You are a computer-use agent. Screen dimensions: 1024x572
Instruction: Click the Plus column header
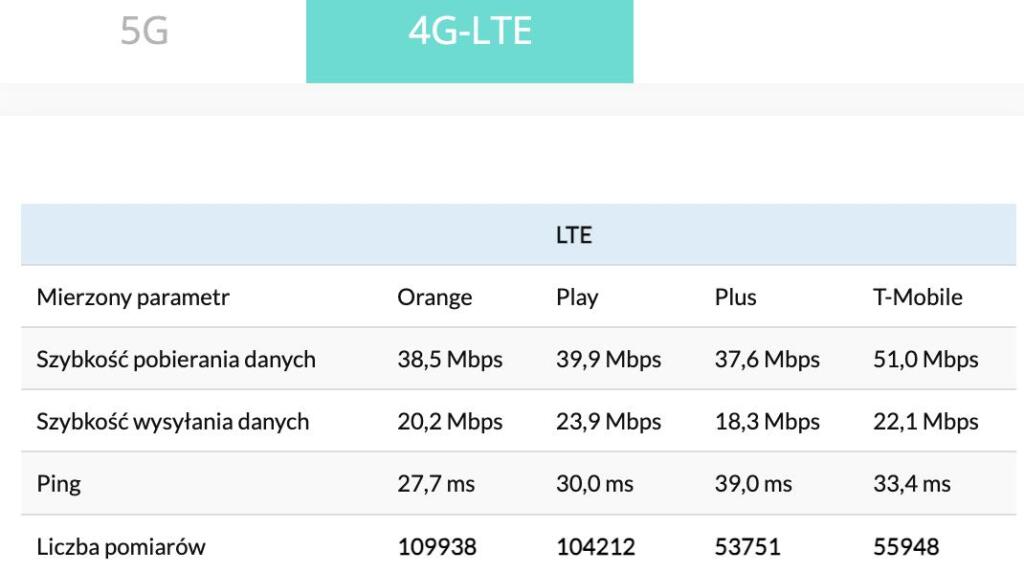(x=735, y=297)
